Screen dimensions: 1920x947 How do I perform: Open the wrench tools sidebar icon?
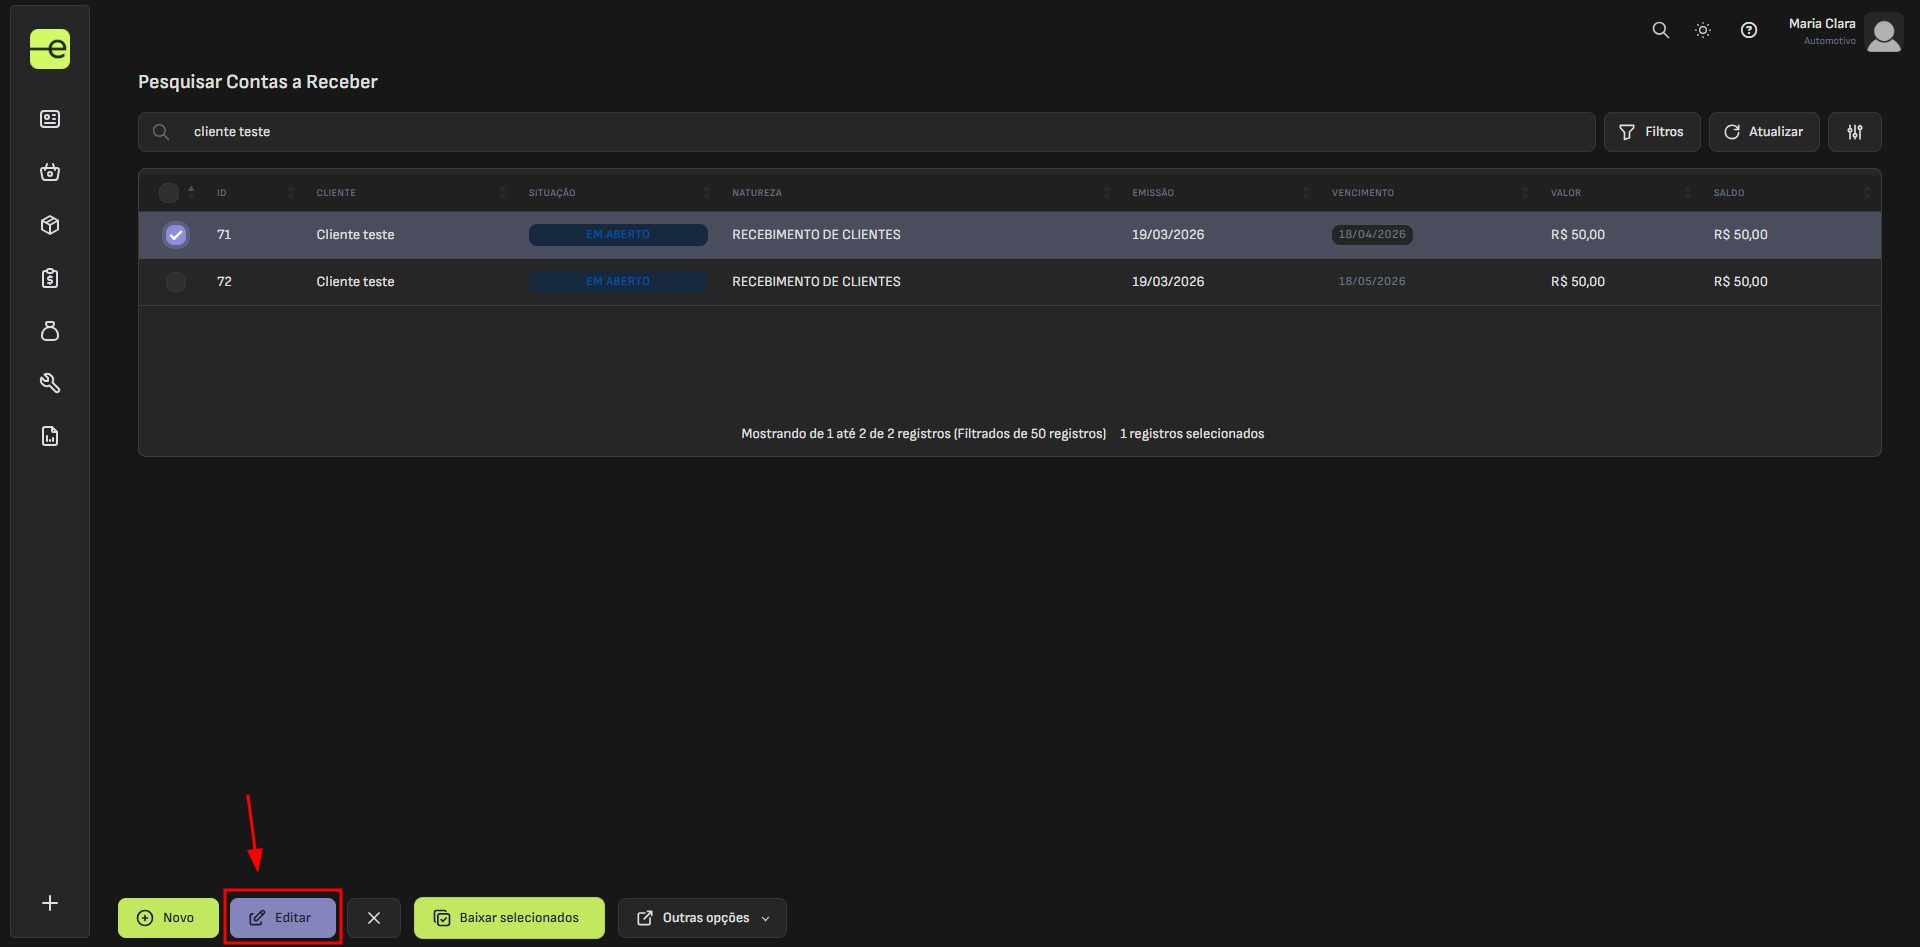click(50, 384)
